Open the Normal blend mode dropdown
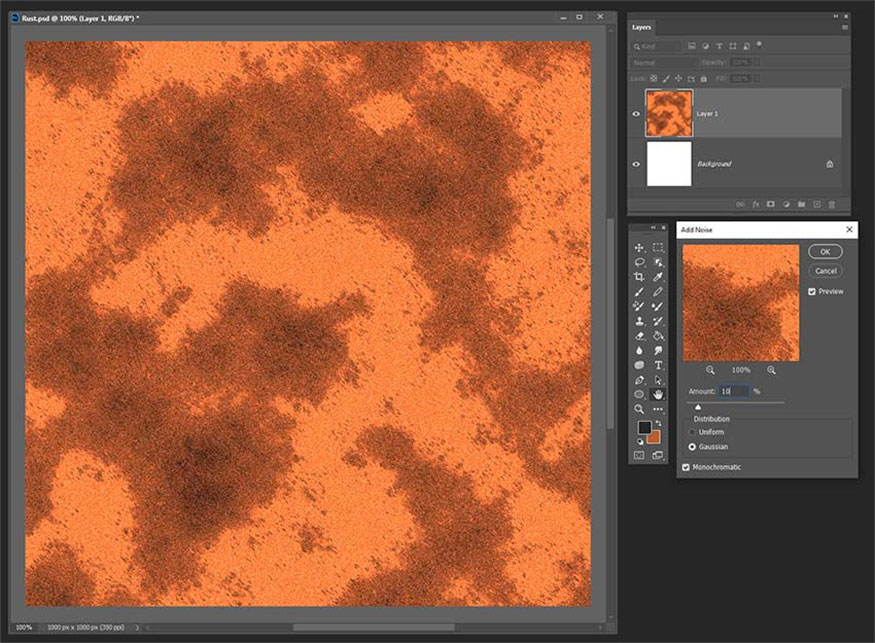 [662, 63]
